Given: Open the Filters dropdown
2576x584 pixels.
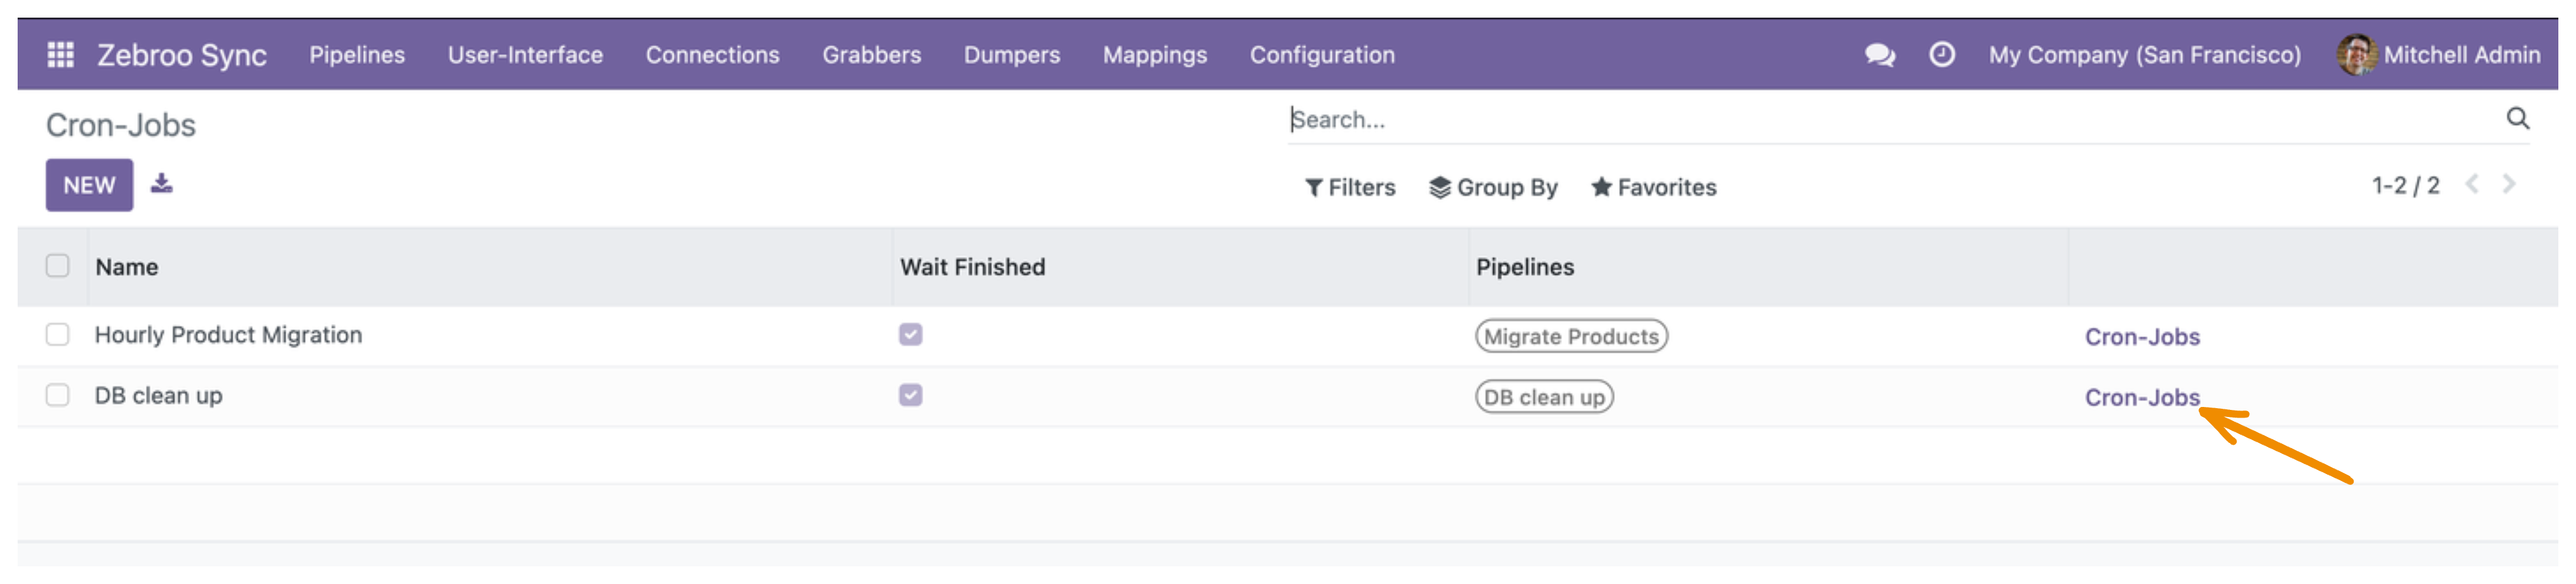Looking at the screenshot, I should [x=1350, y=187].
